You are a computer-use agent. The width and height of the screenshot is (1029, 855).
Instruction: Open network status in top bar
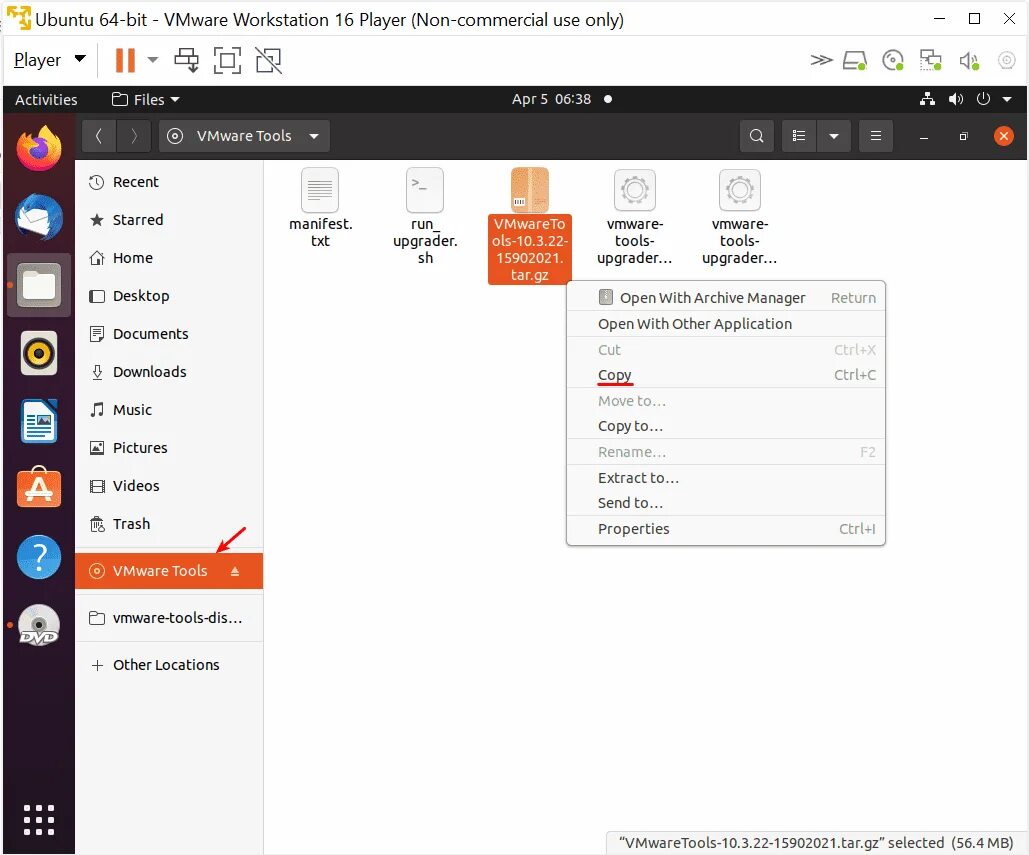(927, 99)
